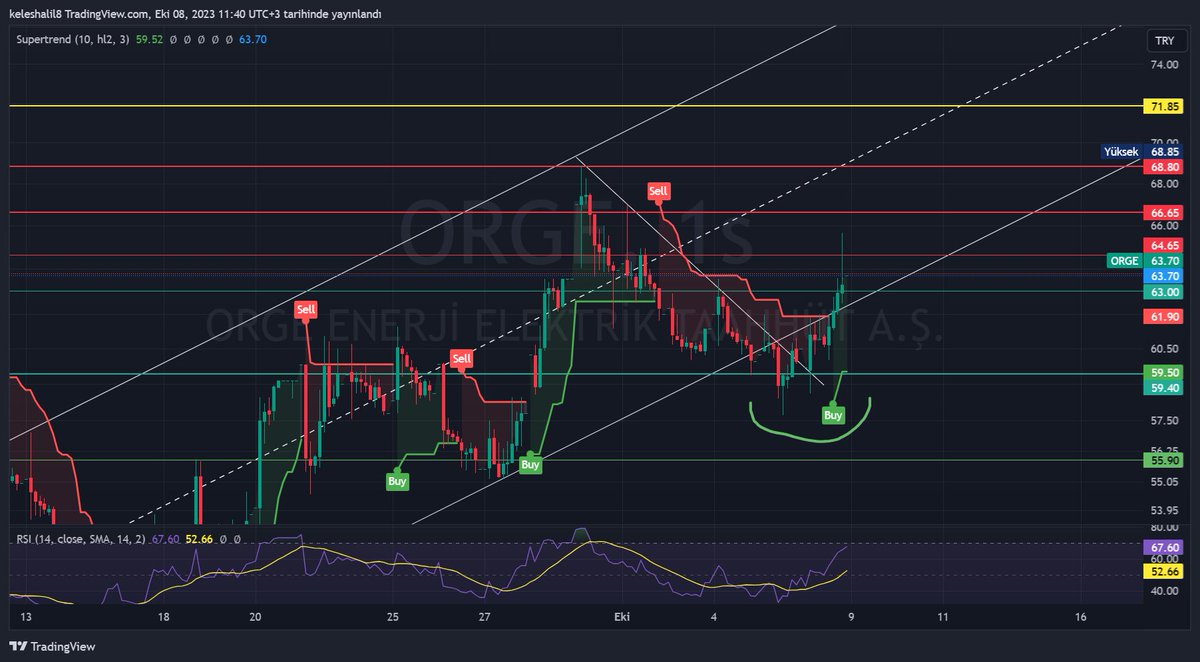Click the Buy marker above the green curve
1200x662 pixels.
tap(833, 414)
